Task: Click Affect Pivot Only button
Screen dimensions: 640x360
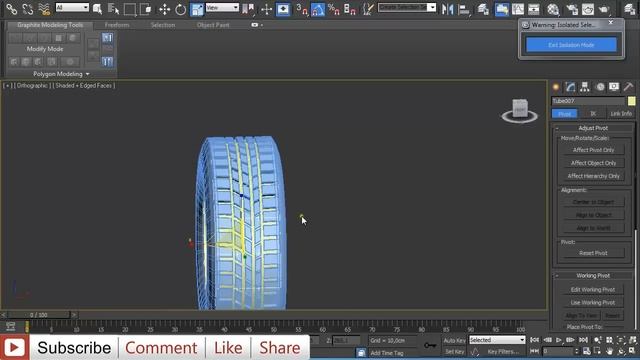Action: click(x=593, y=150)
